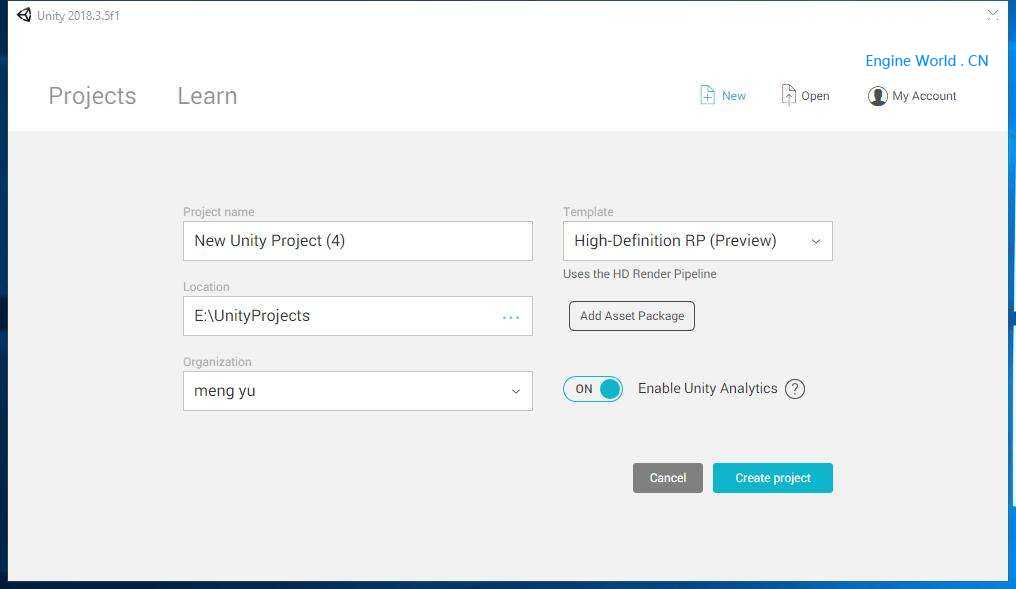Click the Open project document icon
Viewport: 1016px width, 589px height.
coord(788,95)
